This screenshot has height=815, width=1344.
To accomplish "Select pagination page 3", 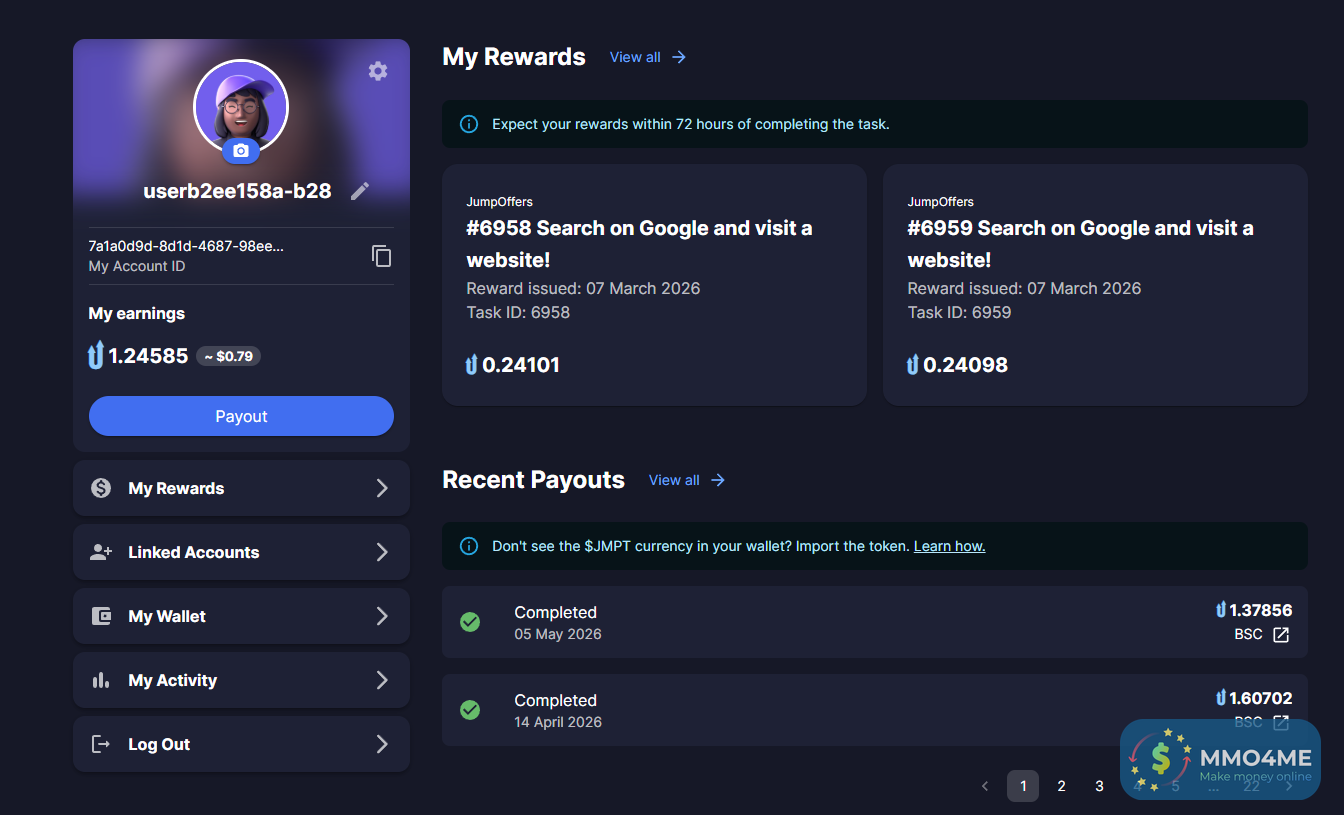I will 1099,786.
